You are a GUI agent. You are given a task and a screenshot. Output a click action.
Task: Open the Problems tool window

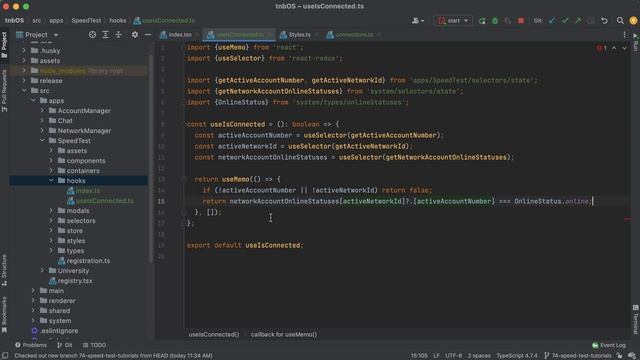point(31,345)
